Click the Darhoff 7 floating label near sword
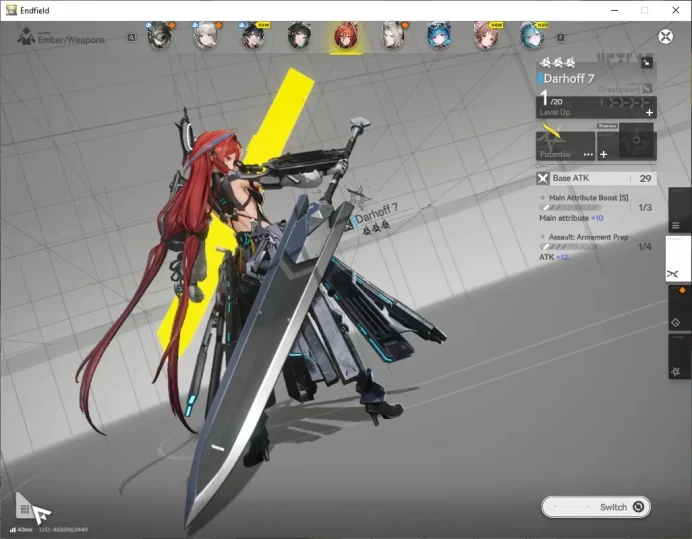The image size is (692, 539). [376, 213]
